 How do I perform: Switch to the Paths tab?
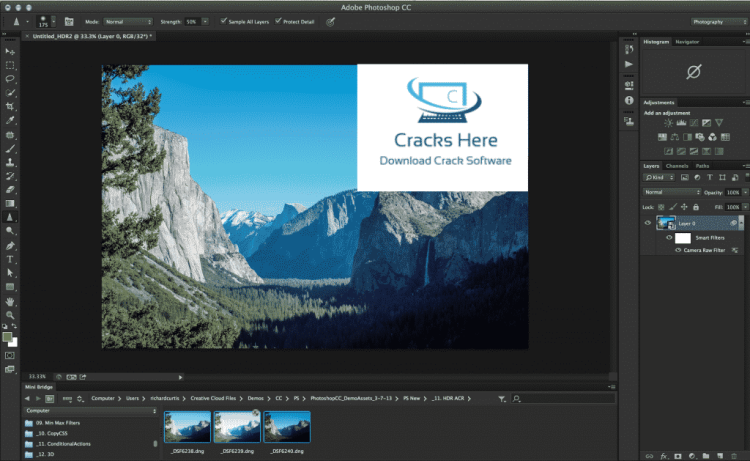point(702,166)
